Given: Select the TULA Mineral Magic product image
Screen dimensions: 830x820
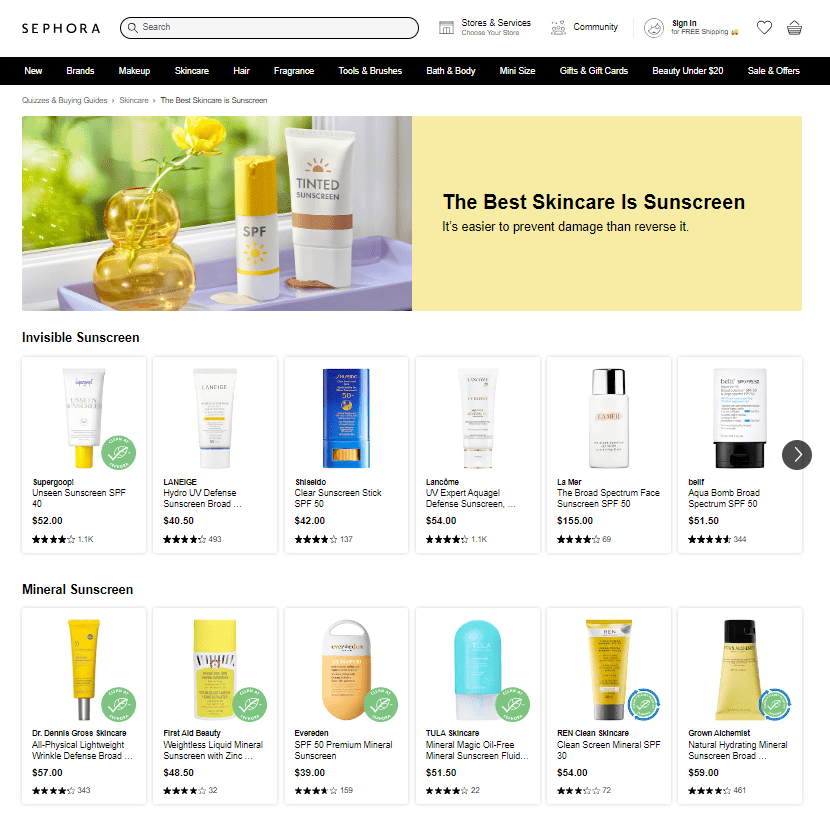Looking at the screenshot, I should pos(478,670).
